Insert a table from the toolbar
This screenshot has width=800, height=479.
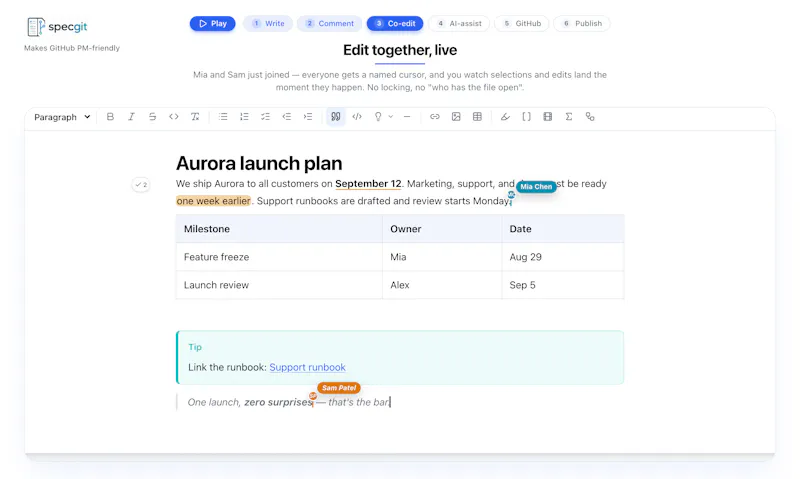tap(477, 117)
